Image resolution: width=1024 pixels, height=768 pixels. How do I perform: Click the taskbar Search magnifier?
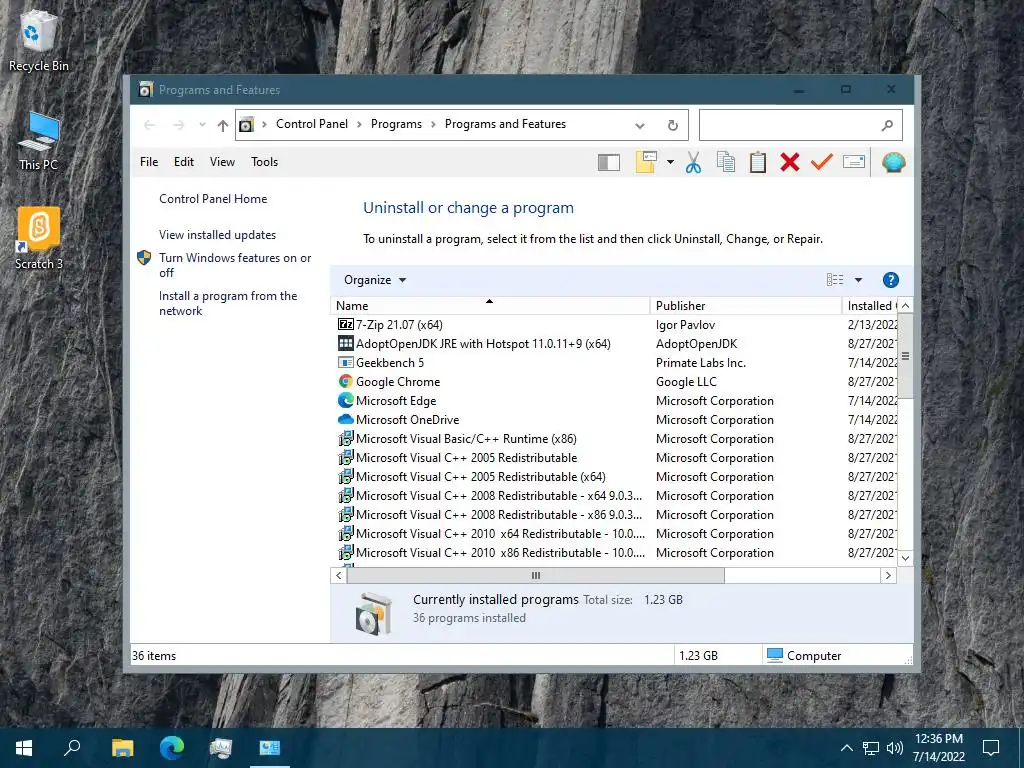tap(72, 748)
